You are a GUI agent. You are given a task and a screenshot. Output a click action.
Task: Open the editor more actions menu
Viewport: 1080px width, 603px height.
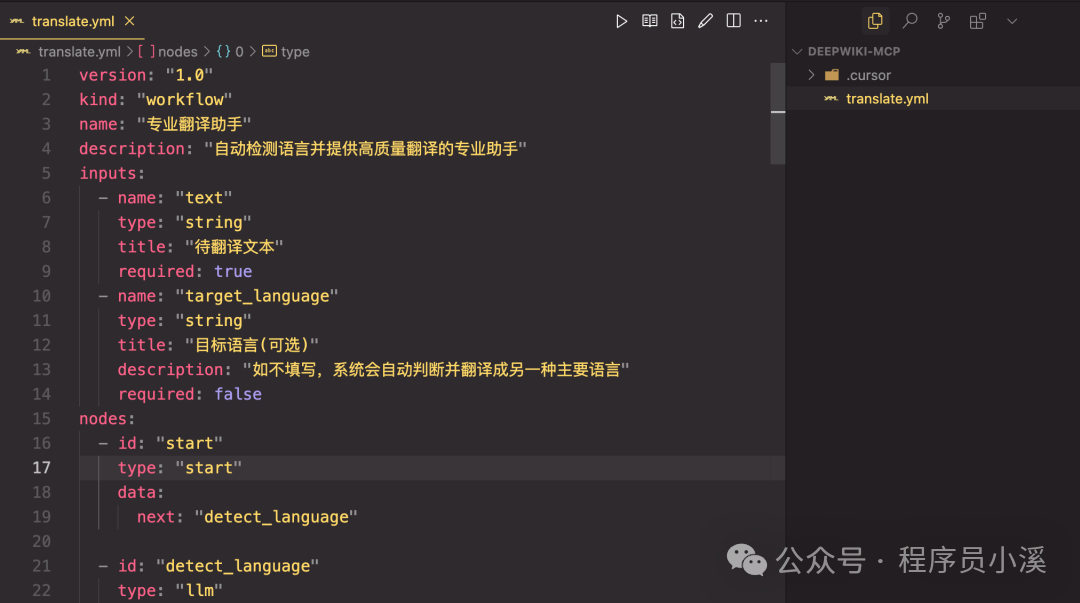tap(761, 20)
